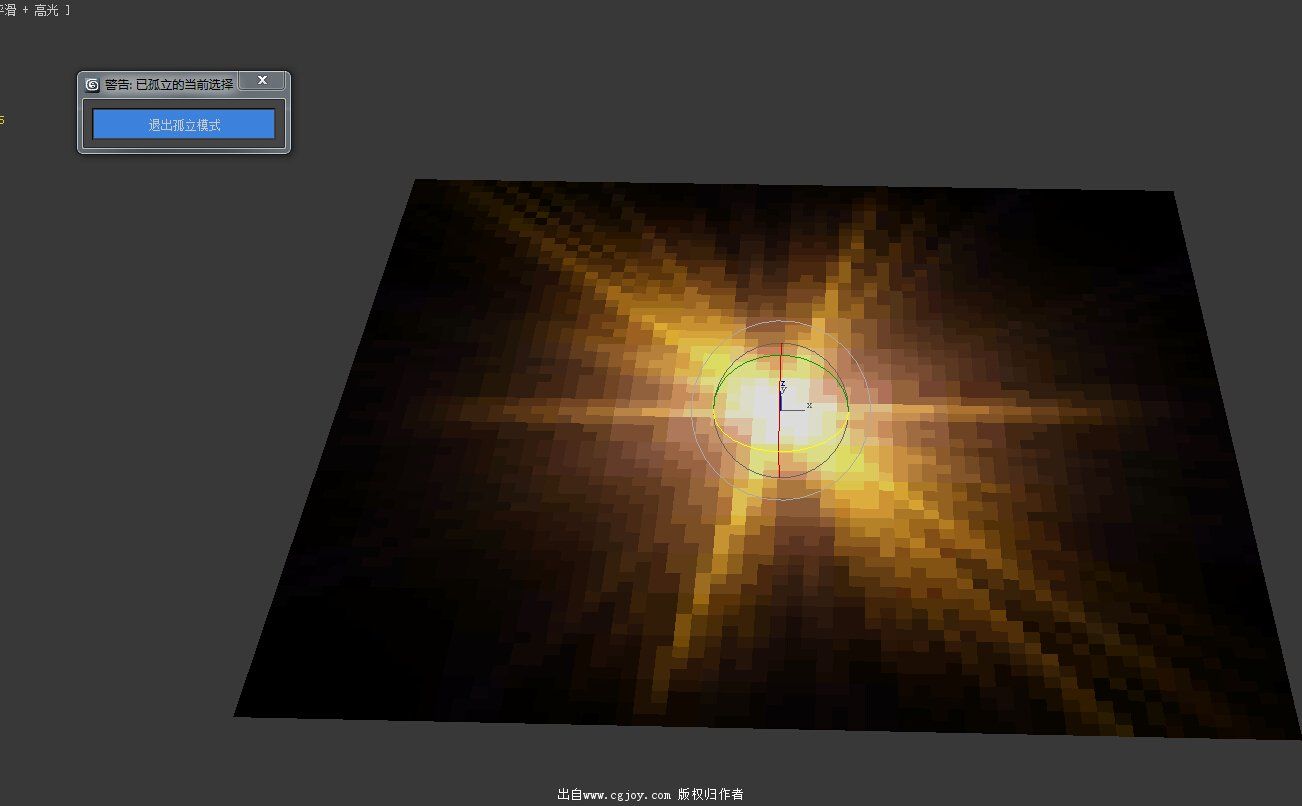
Task: Click the 3ds Max icon in warning dialog title
Action: 93,85
